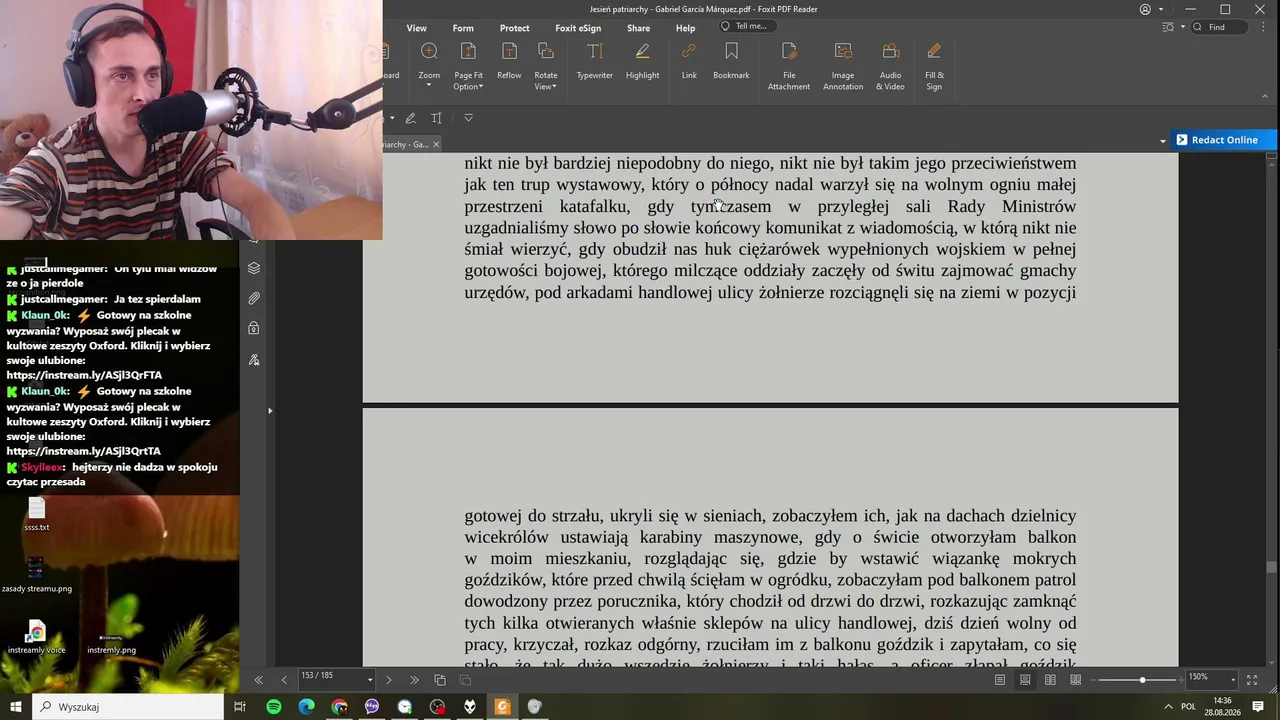Adjust the zoom slider handle
Image resolution: width=1280 pixels, height=720 pixels.
[1142, 680]
